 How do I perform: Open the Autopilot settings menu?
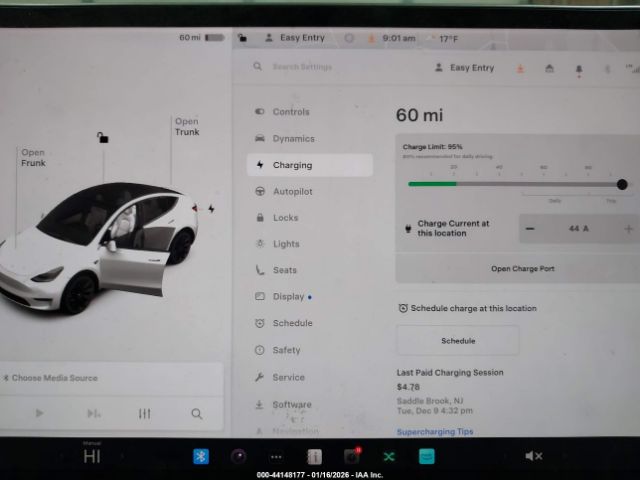click(x=292, y=191)
